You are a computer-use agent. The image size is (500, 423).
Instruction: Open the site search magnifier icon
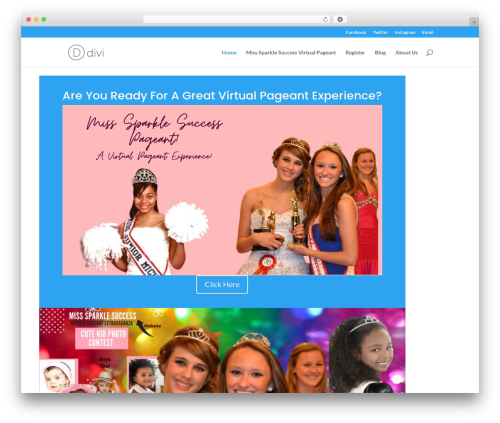coord(429,52)
